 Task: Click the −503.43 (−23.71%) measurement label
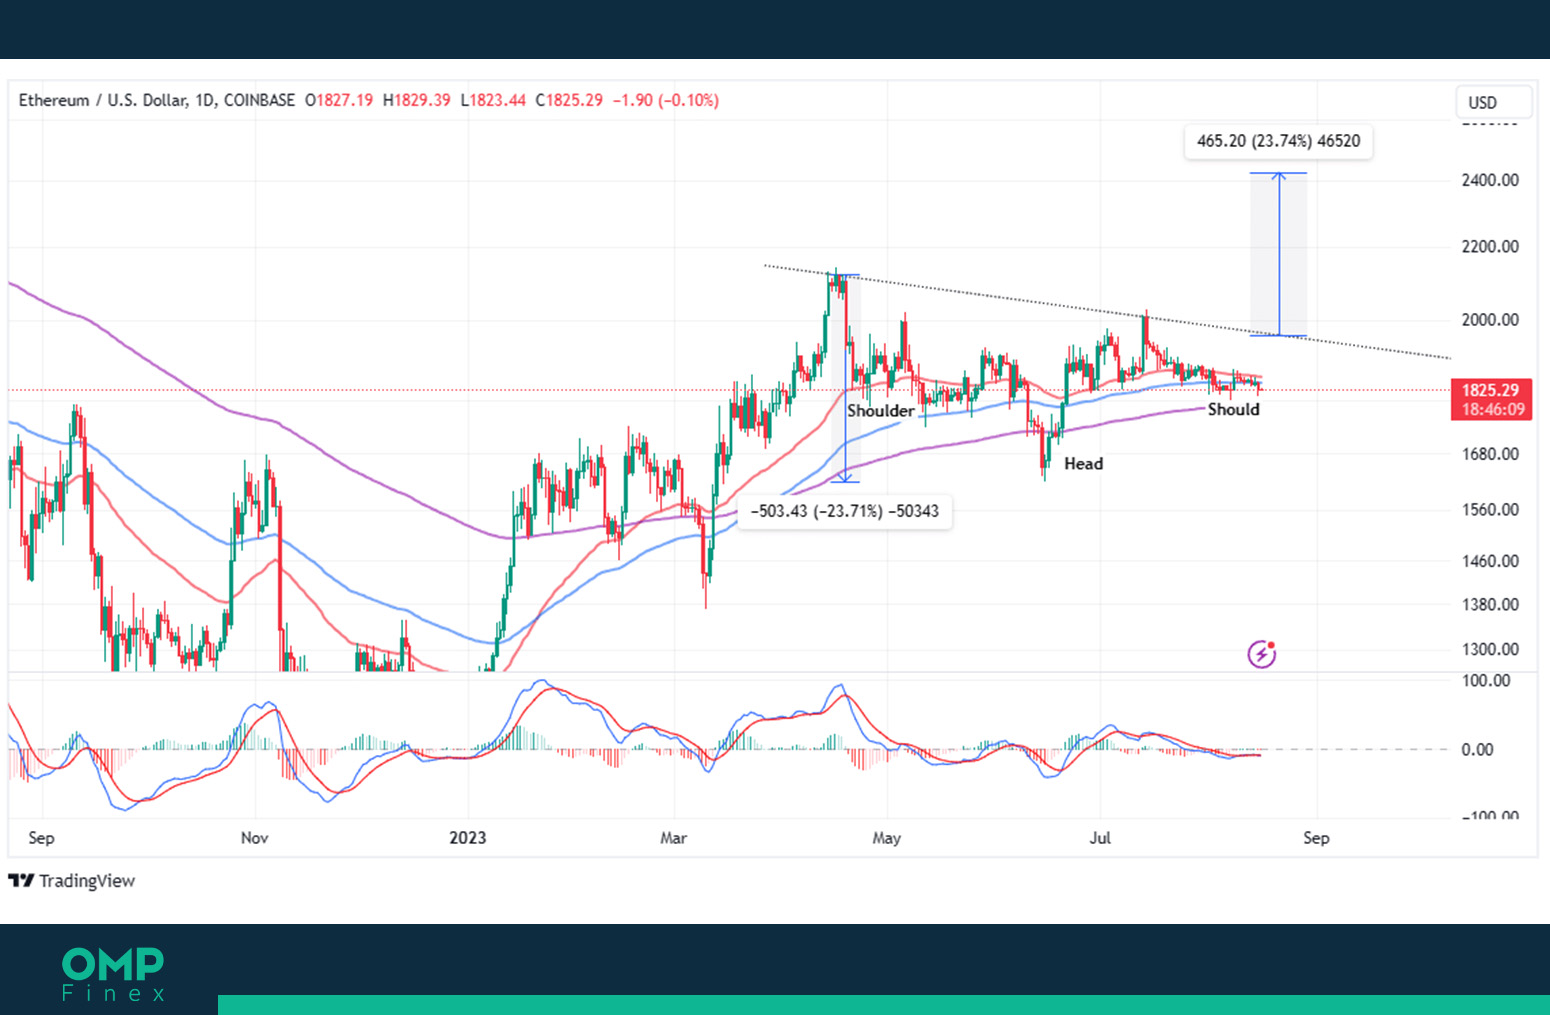(845, 511)
